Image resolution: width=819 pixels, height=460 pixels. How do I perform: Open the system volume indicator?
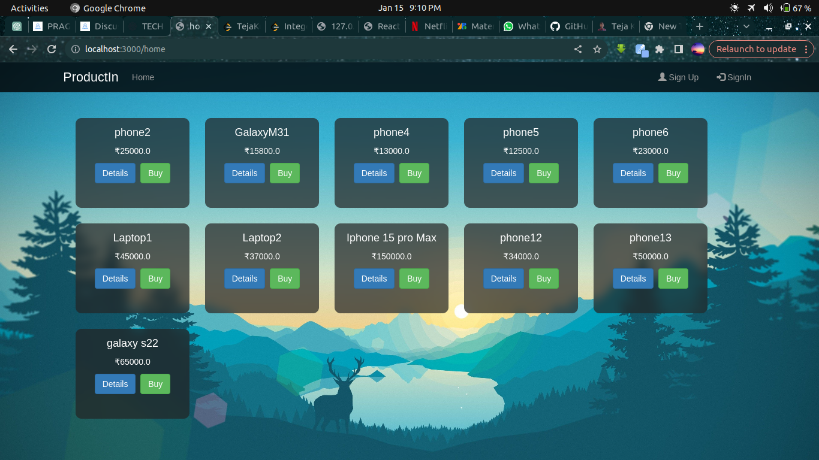pyautogui.click(x=768, y=8)
